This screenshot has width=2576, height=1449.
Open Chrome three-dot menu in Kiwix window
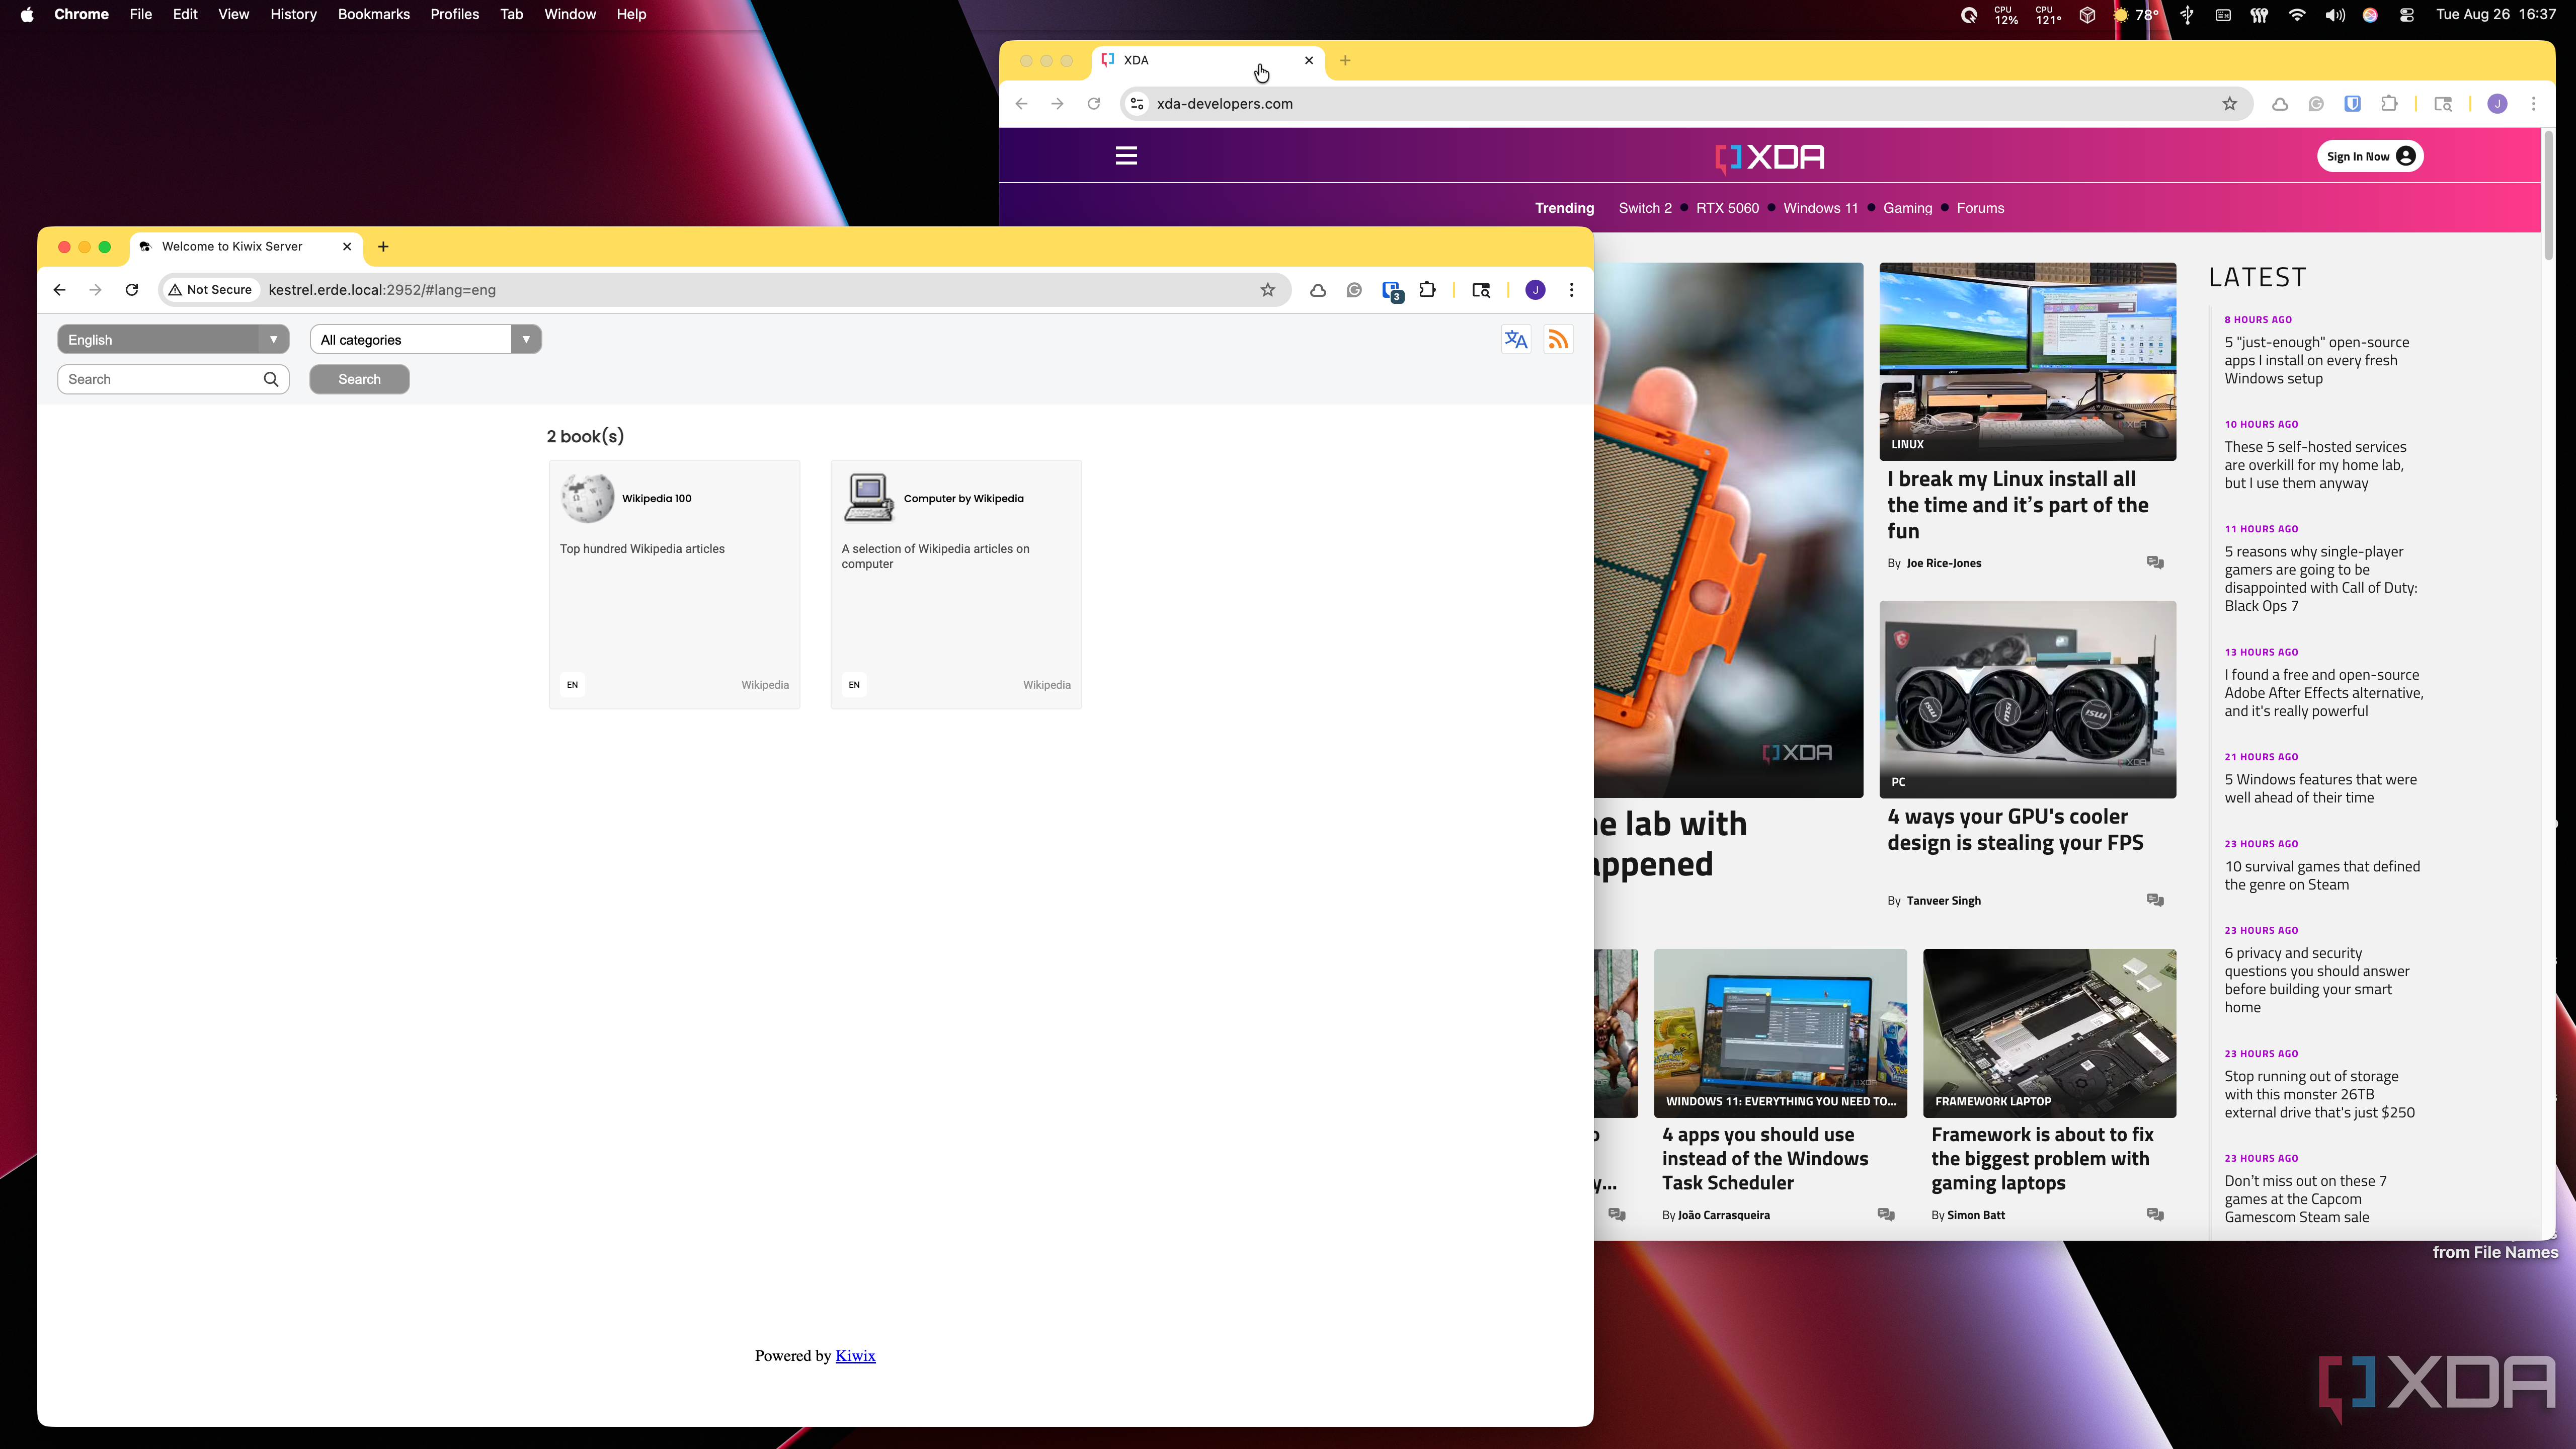[x=1572, y=290]
